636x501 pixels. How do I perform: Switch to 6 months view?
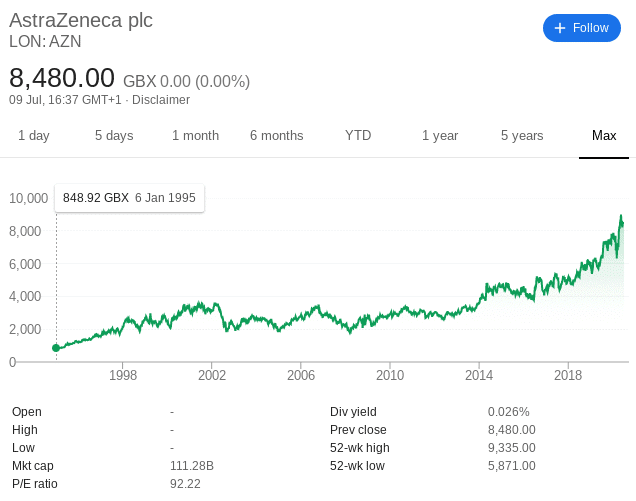(x=277, y=135)
